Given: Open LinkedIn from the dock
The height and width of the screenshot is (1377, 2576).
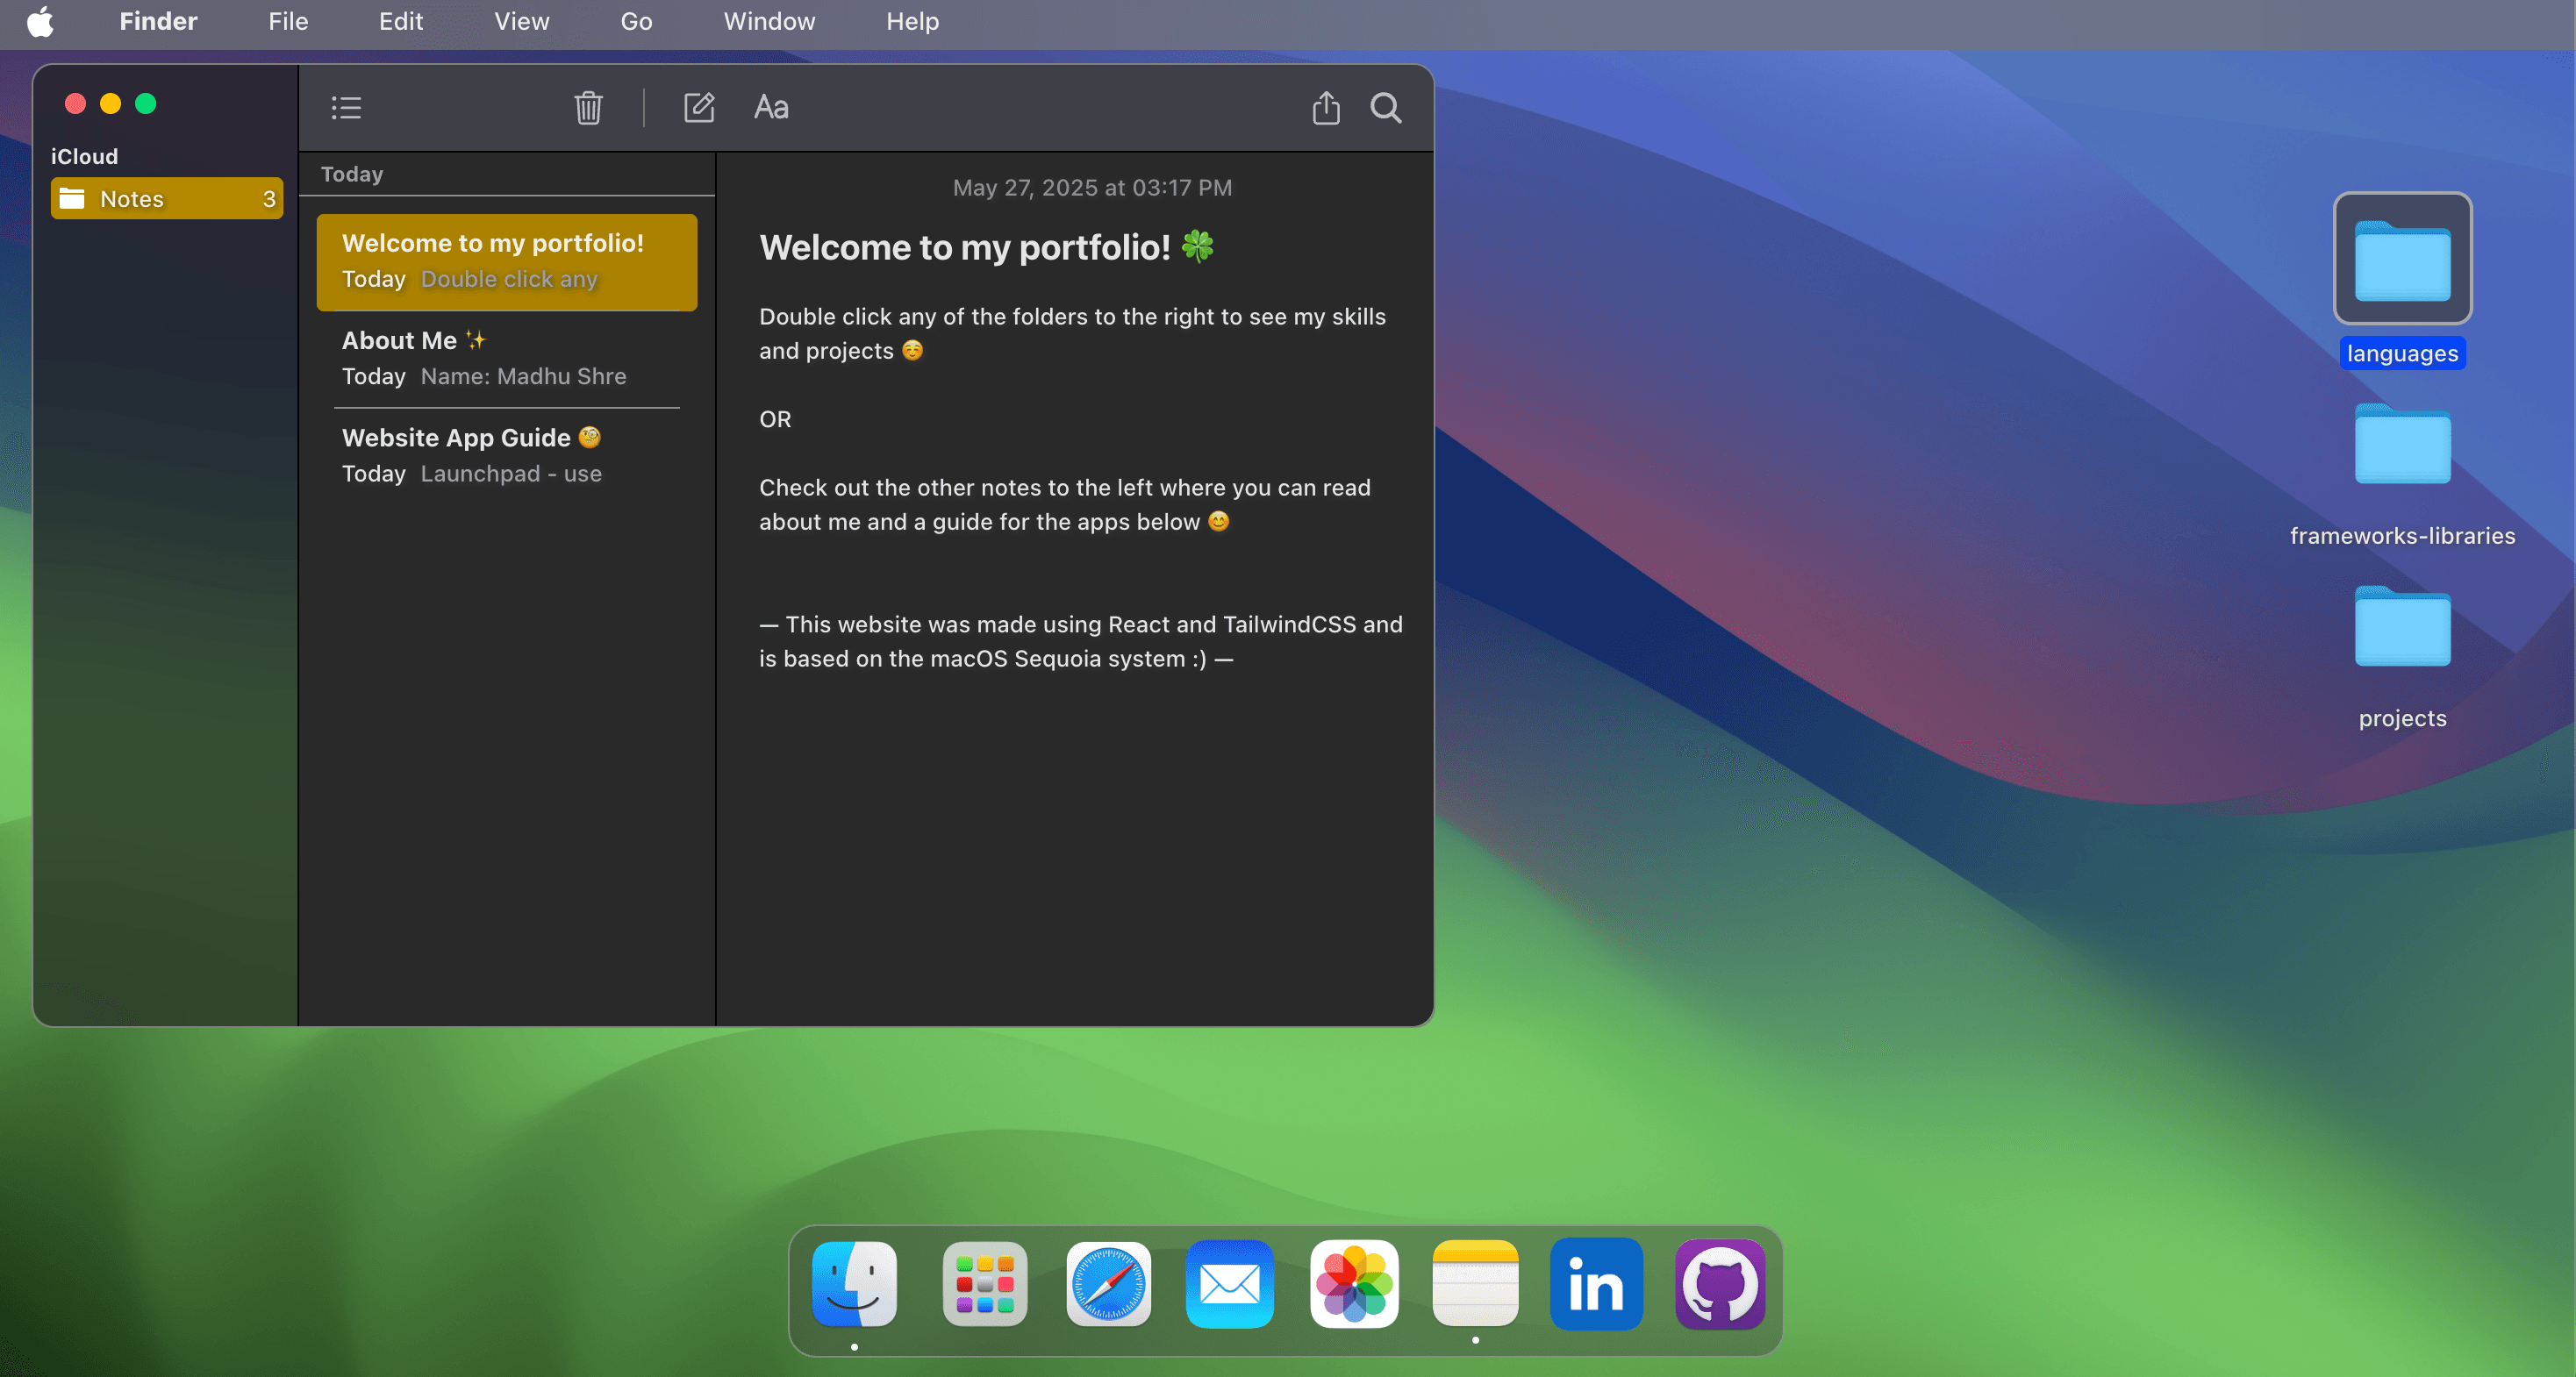Looking at the screenshot, I should click(1595, 1285).
